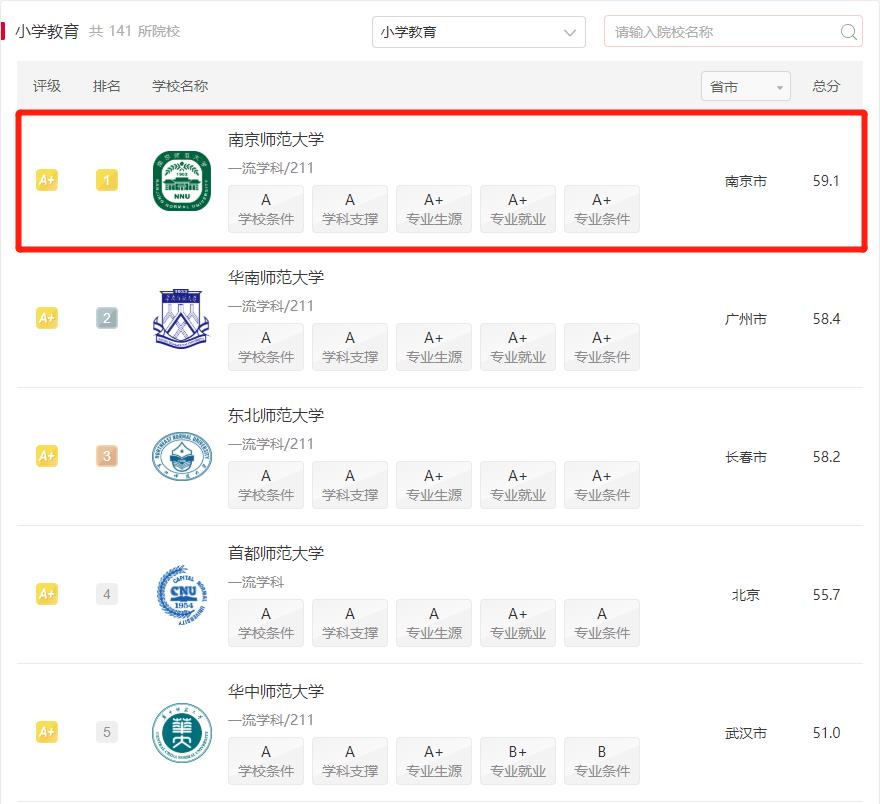Click the A+ 专业生源 tag for 东北师范大学
Image resolution: width=880 pixels, height=804 pixels.
[434, 485]
